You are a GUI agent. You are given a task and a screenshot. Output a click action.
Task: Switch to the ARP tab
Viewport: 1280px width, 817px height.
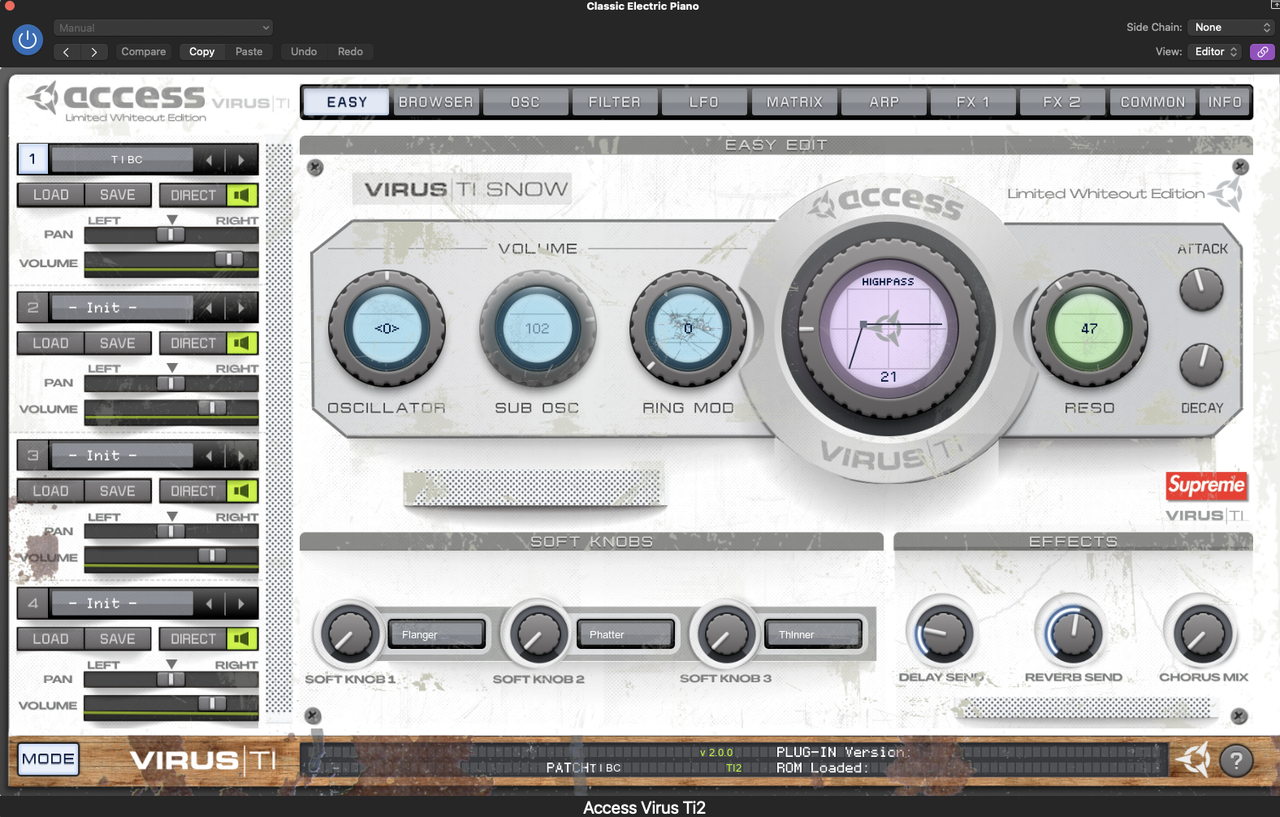click(x=884, y=102)
